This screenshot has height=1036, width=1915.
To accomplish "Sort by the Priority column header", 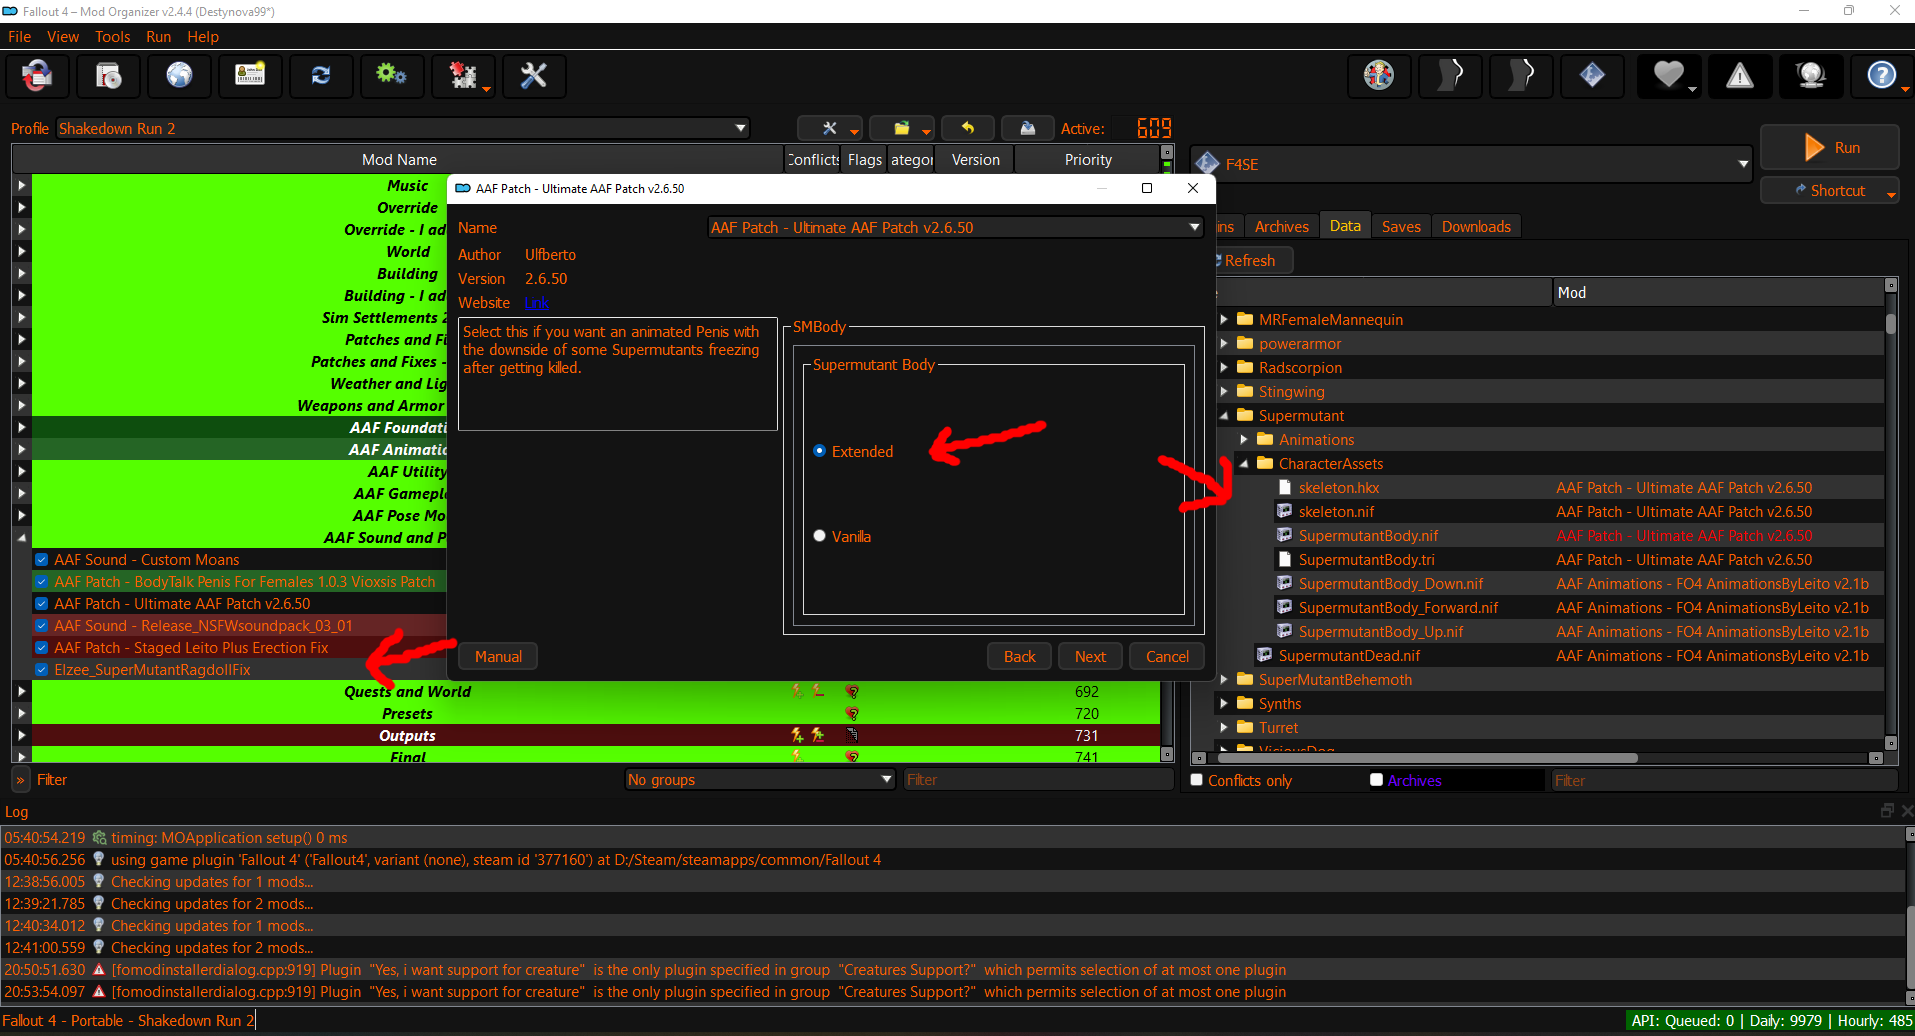I will click(x=1087, y=160).
